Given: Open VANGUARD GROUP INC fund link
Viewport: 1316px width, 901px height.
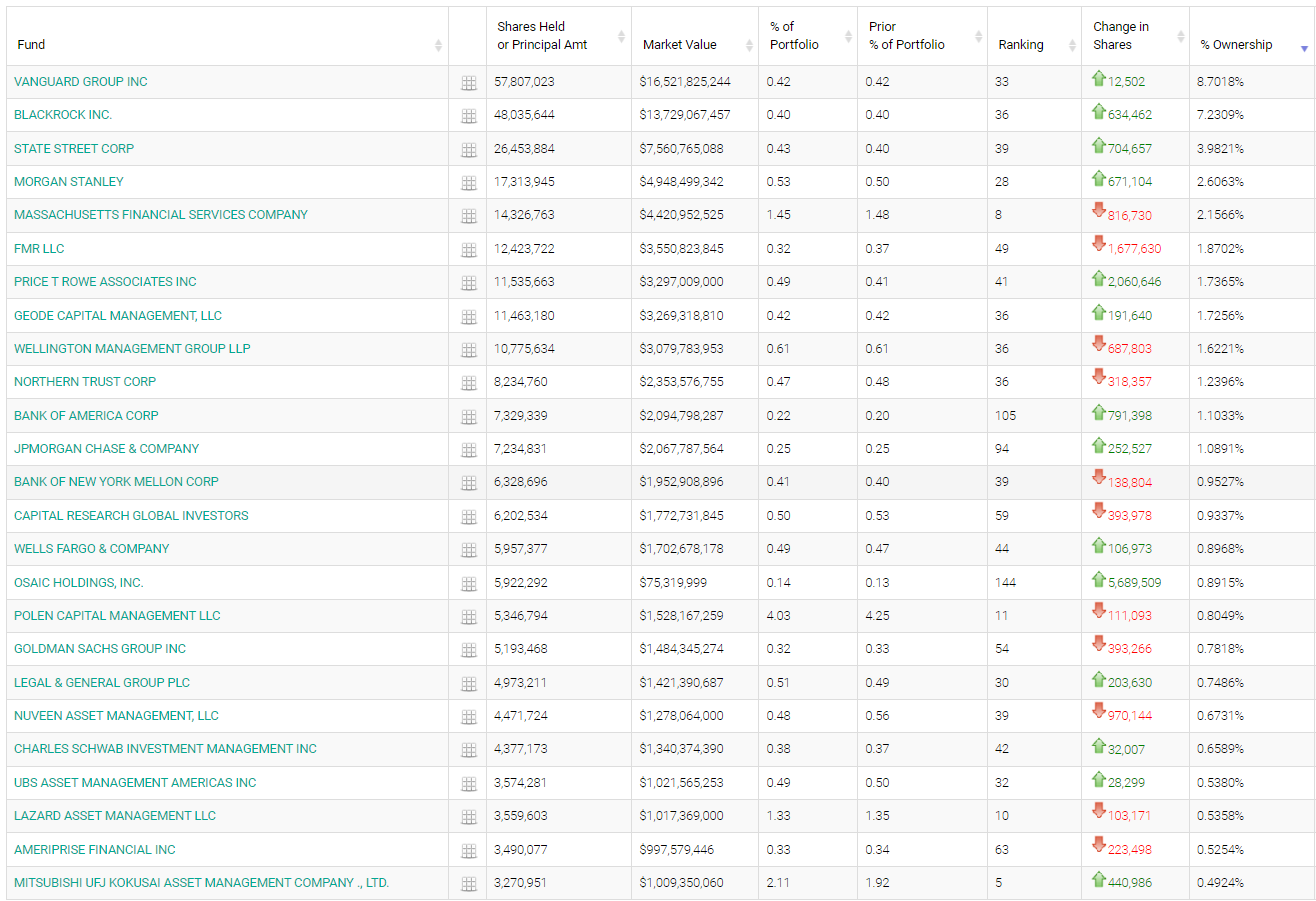Looking at the screenshot, I should pos(81,82).
